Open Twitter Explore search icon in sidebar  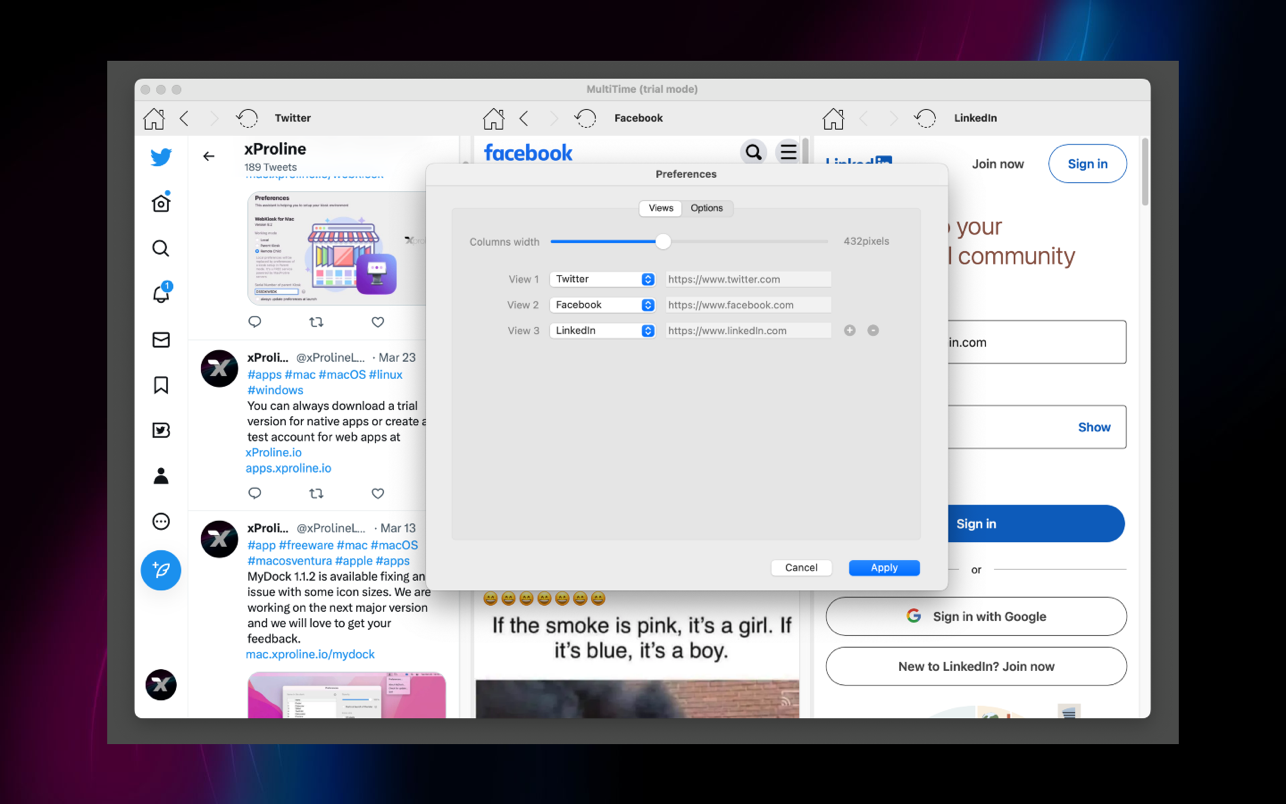(161, 248)
